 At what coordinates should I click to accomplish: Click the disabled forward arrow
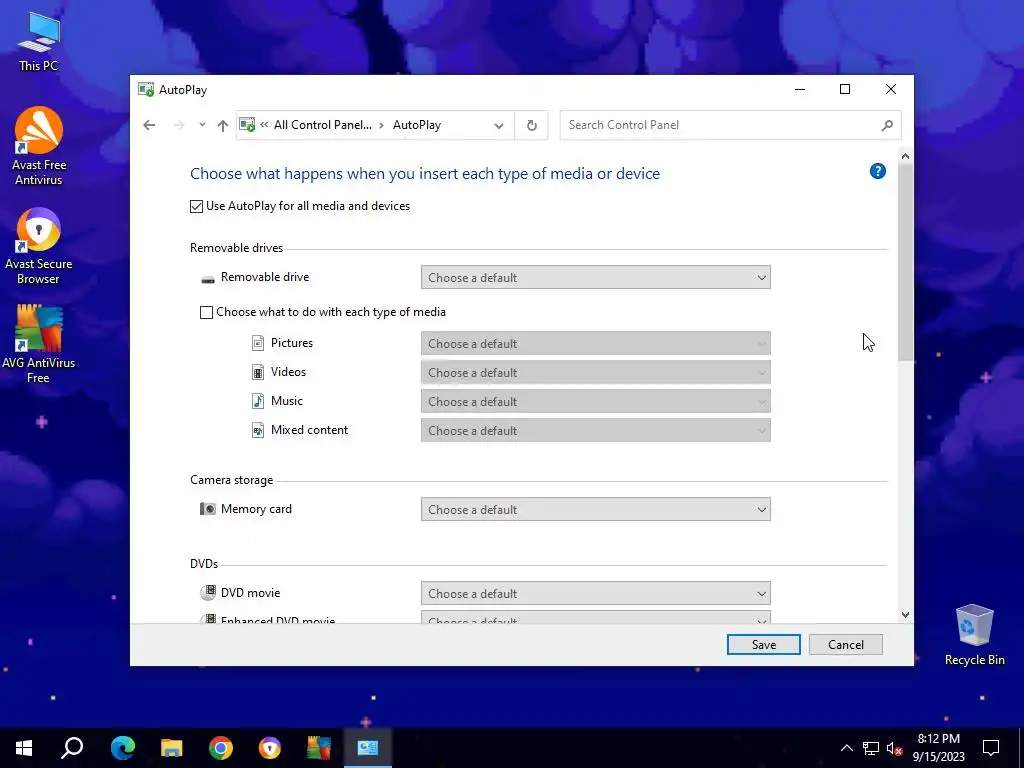click(178, 125)
